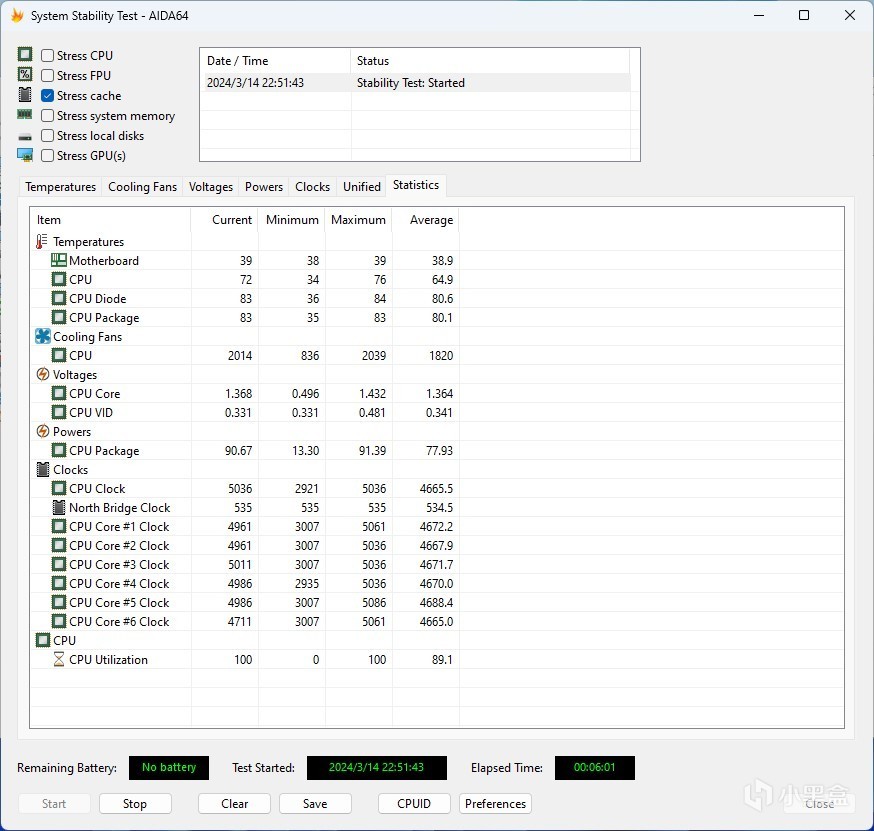The image size is (874, 831).
Task: Click the Clocks group icon
Action: [42, 470]
